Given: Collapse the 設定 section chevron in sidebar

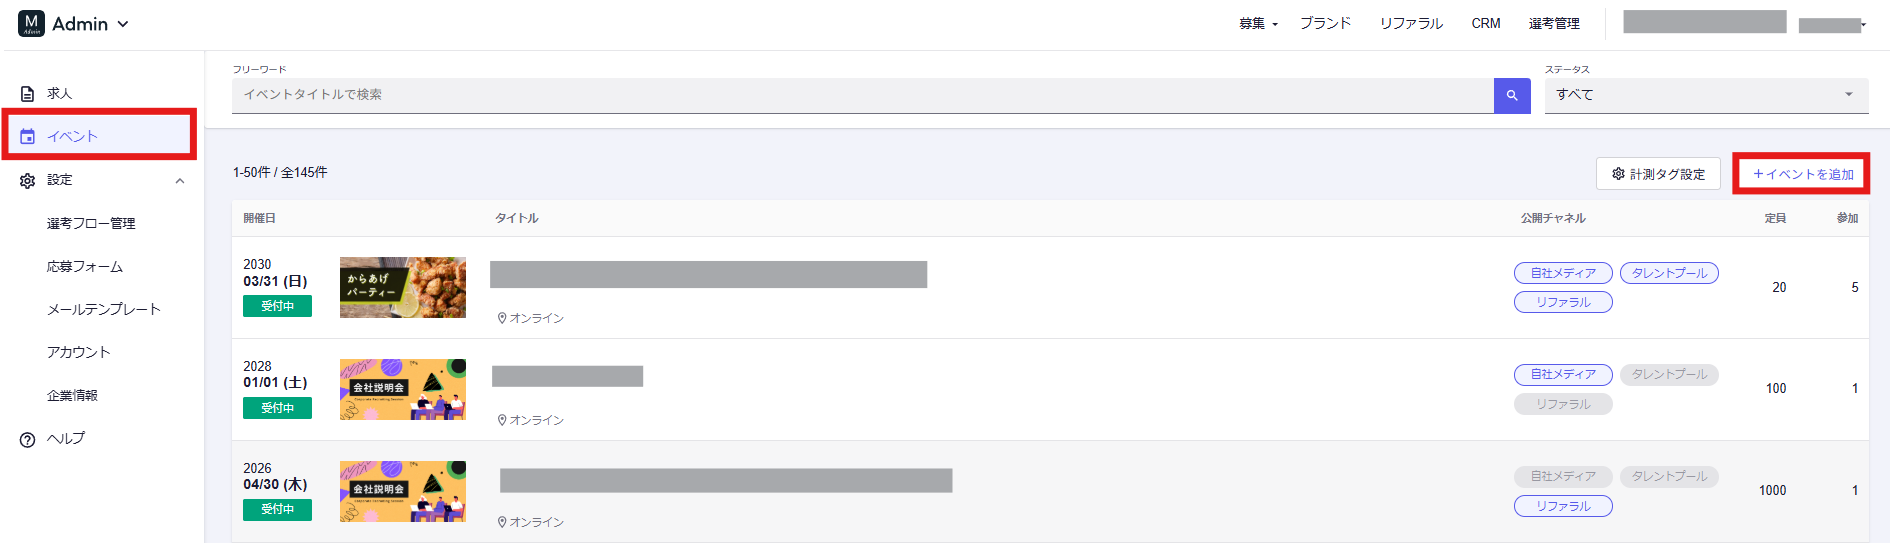Looking at the screenshot, I should pyautogui.click(x=180, y=181).
